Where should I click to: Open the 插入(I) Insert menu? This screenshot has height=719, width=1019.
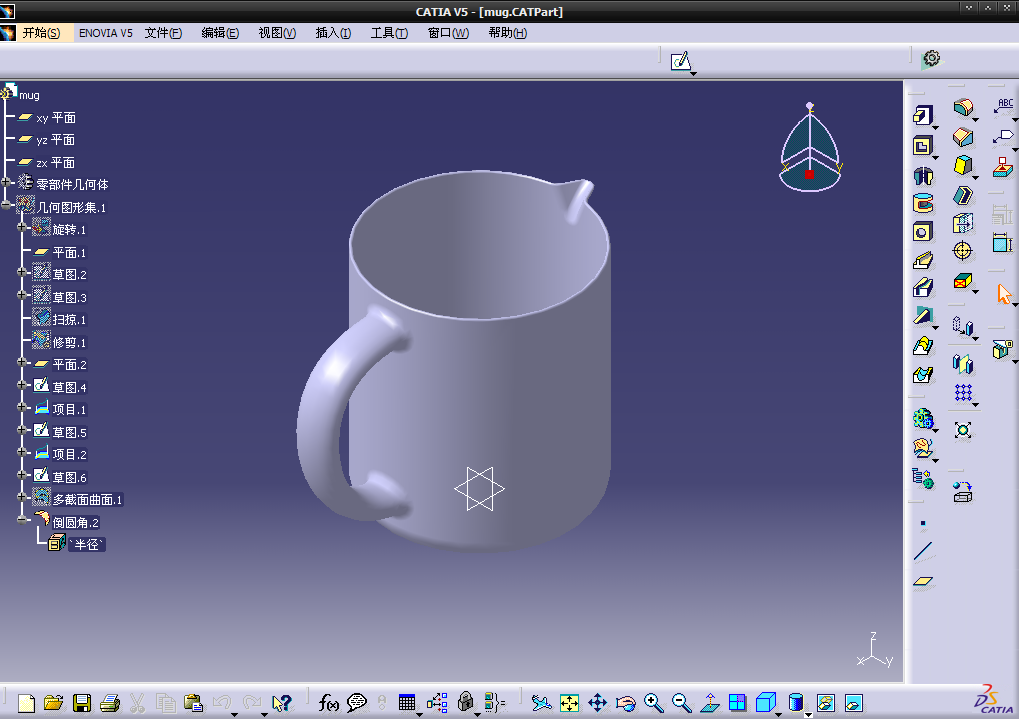(333, 33)
